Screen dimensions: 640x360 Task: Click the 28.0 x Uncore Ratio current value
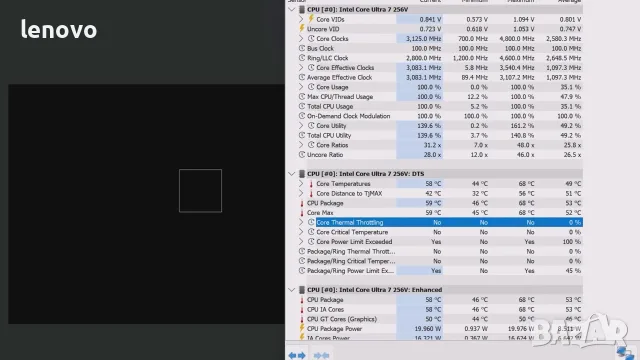pos(432,155)
